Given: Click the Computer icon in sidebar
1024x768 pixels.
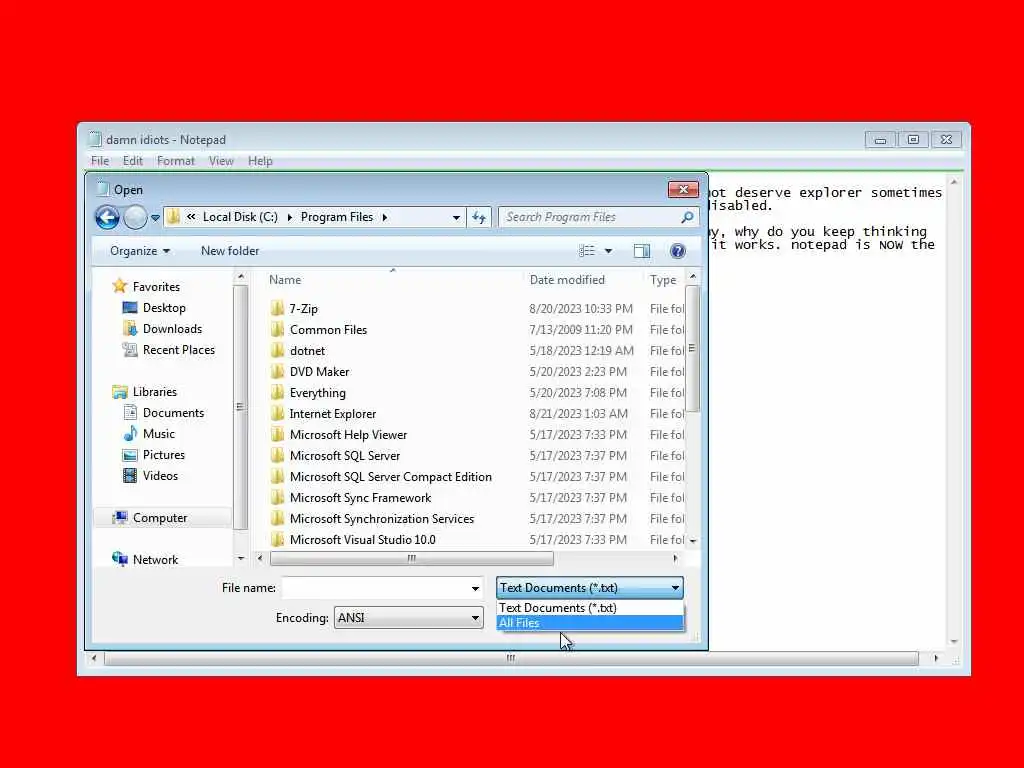Looking at the screenshot, I should pyautogui.click(x=120, y=517).
